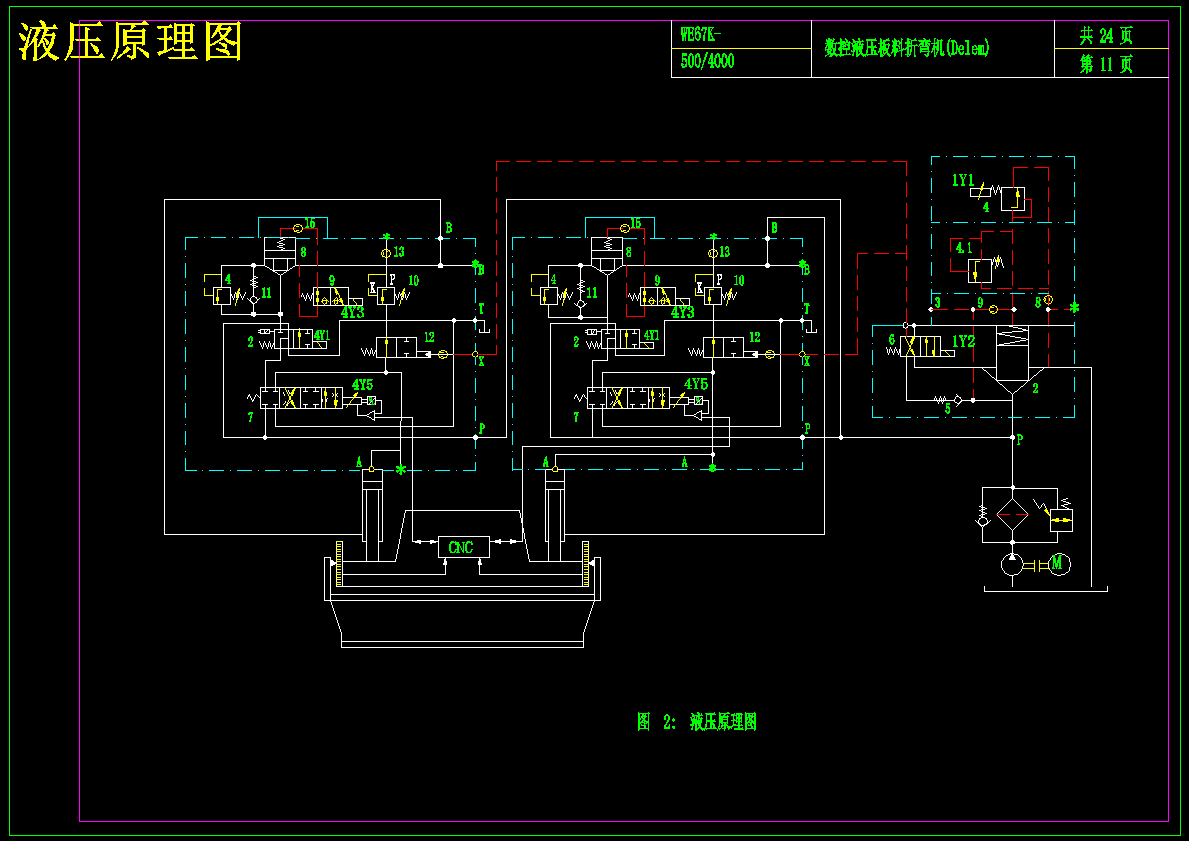Click the 4Y3 label in right valve block
1189x841 pixels.
click(x=682, y=312)
